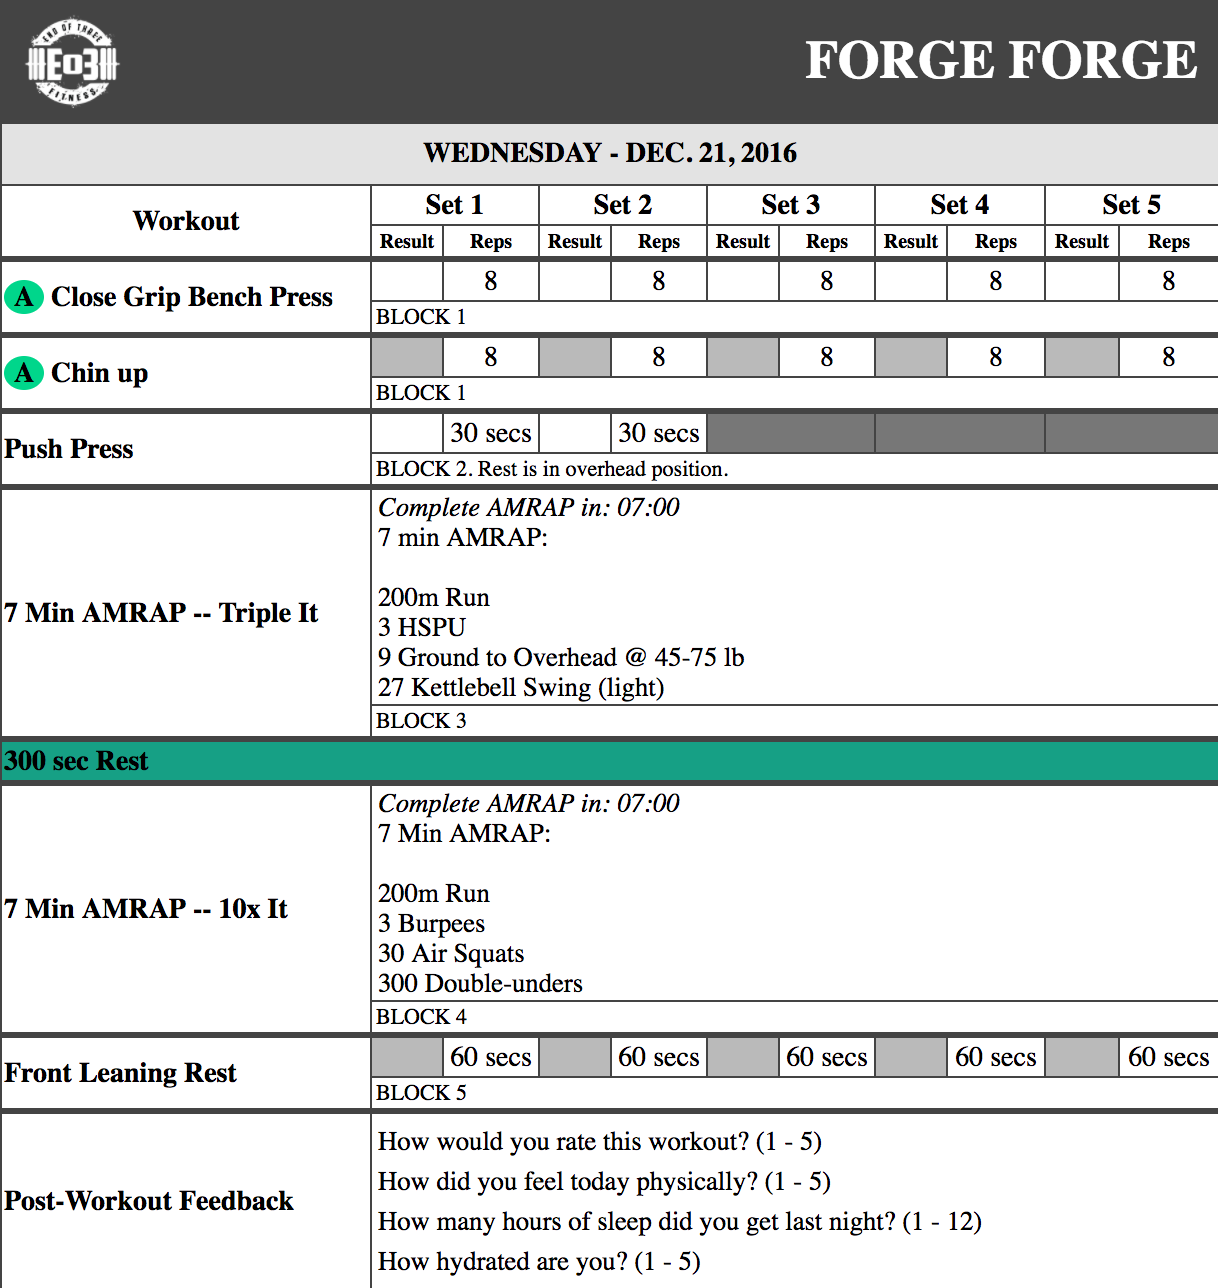Click the 30 Air Squats line
Screen dimensions: 1218x1288
pyautogui.click(x=451, y=953)
